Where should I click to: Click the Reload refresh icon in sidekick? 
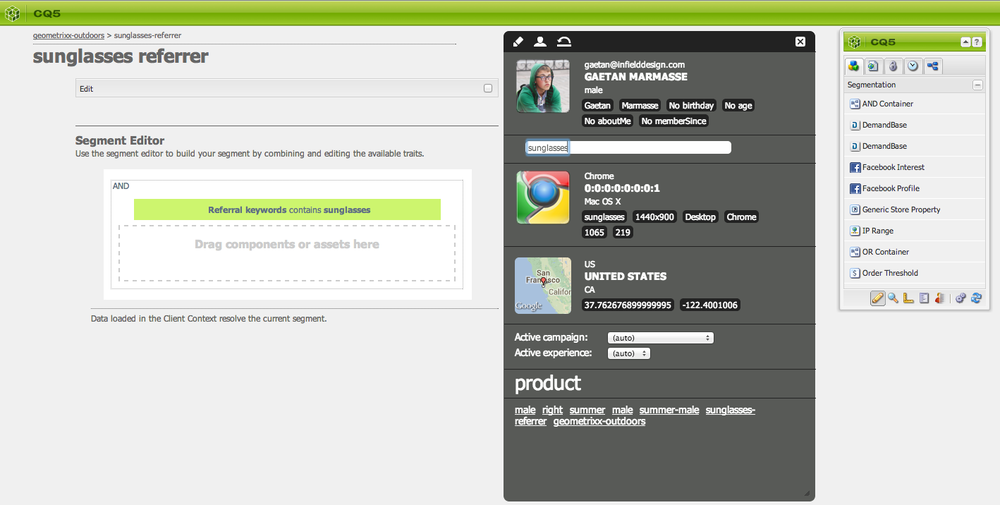(x=976, y=298)
